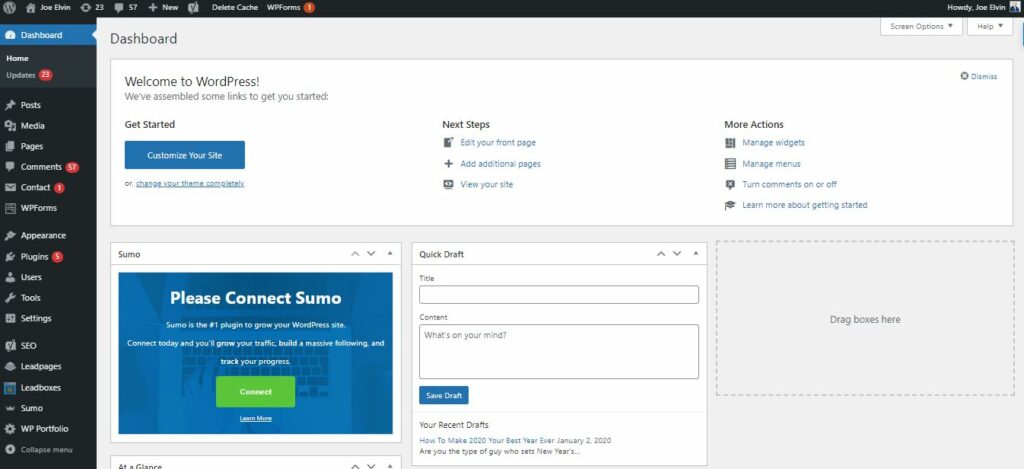The image size is (1024, 469).
Task: Follow change your theme completely link
Action: tap(190, 184)
